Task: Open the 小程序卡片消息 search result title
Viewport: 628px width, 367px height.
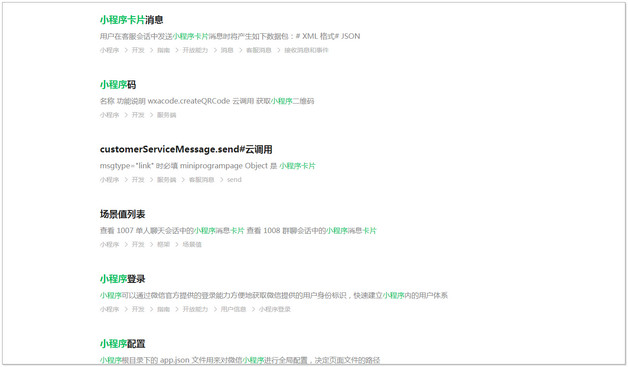Action: click(x=131, y=20)
